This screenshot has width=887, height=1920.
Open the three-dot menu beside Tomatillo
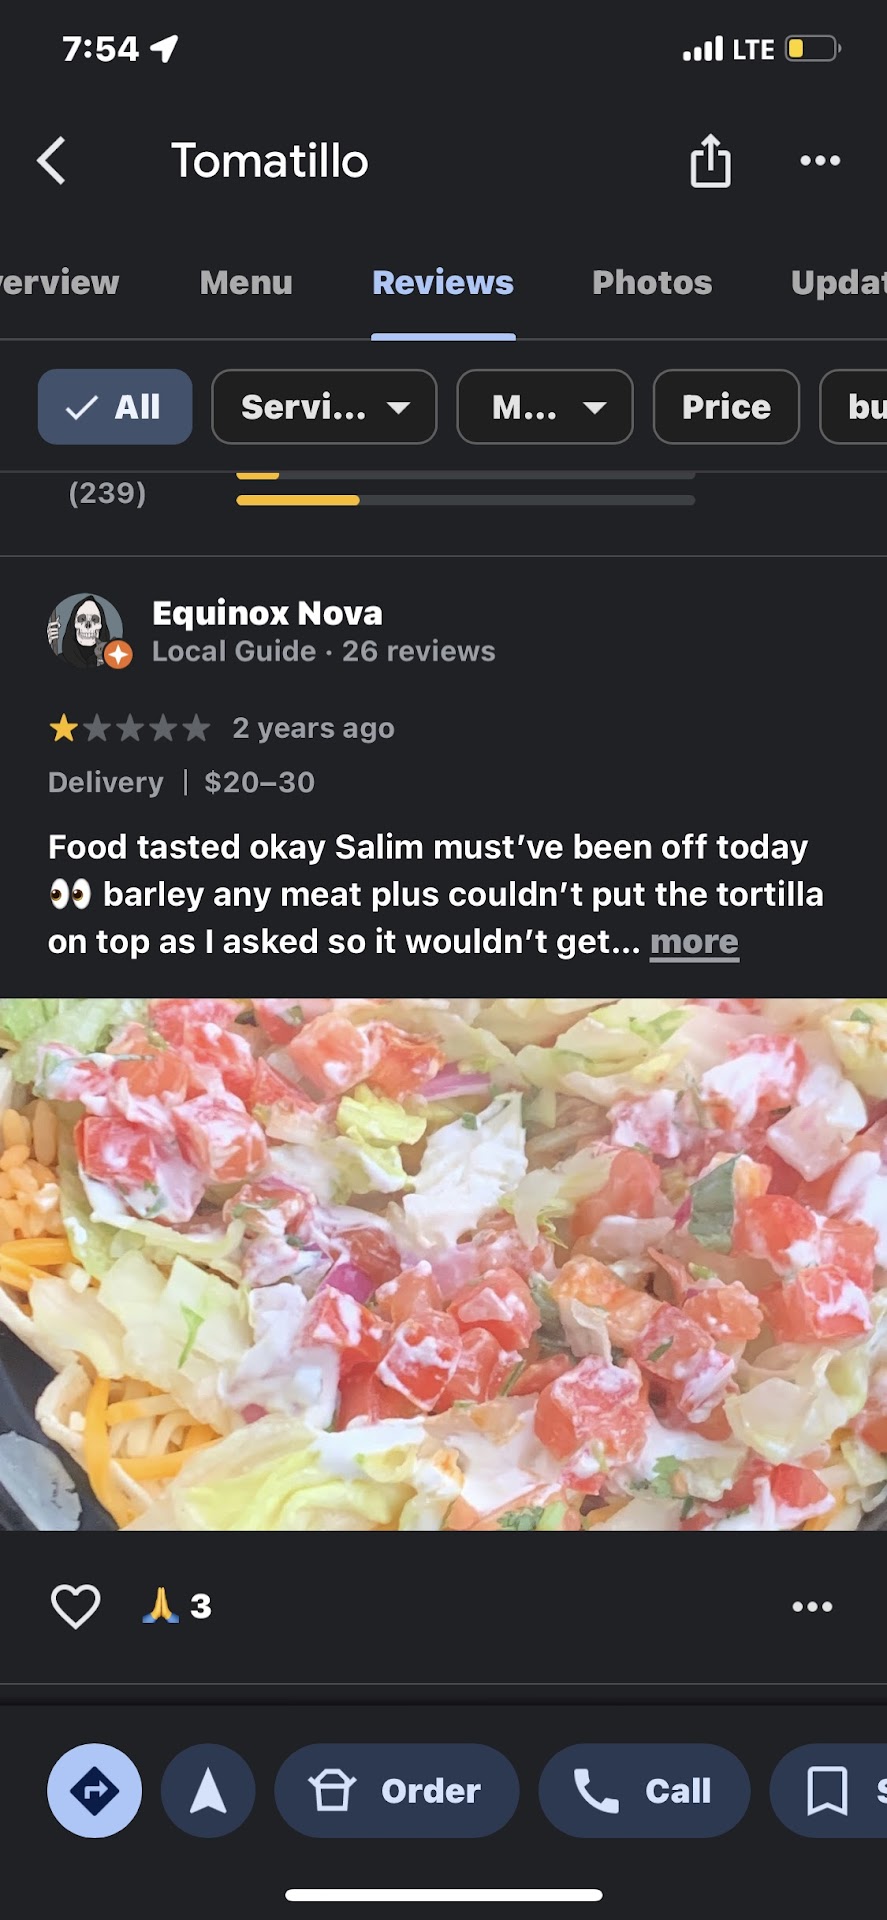pos(820,161)
